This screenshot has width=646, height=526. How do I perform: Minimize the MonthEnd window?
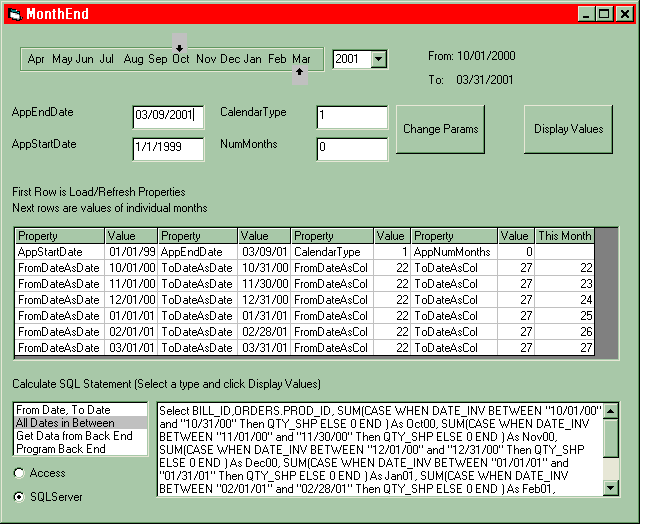coord(585,14)
